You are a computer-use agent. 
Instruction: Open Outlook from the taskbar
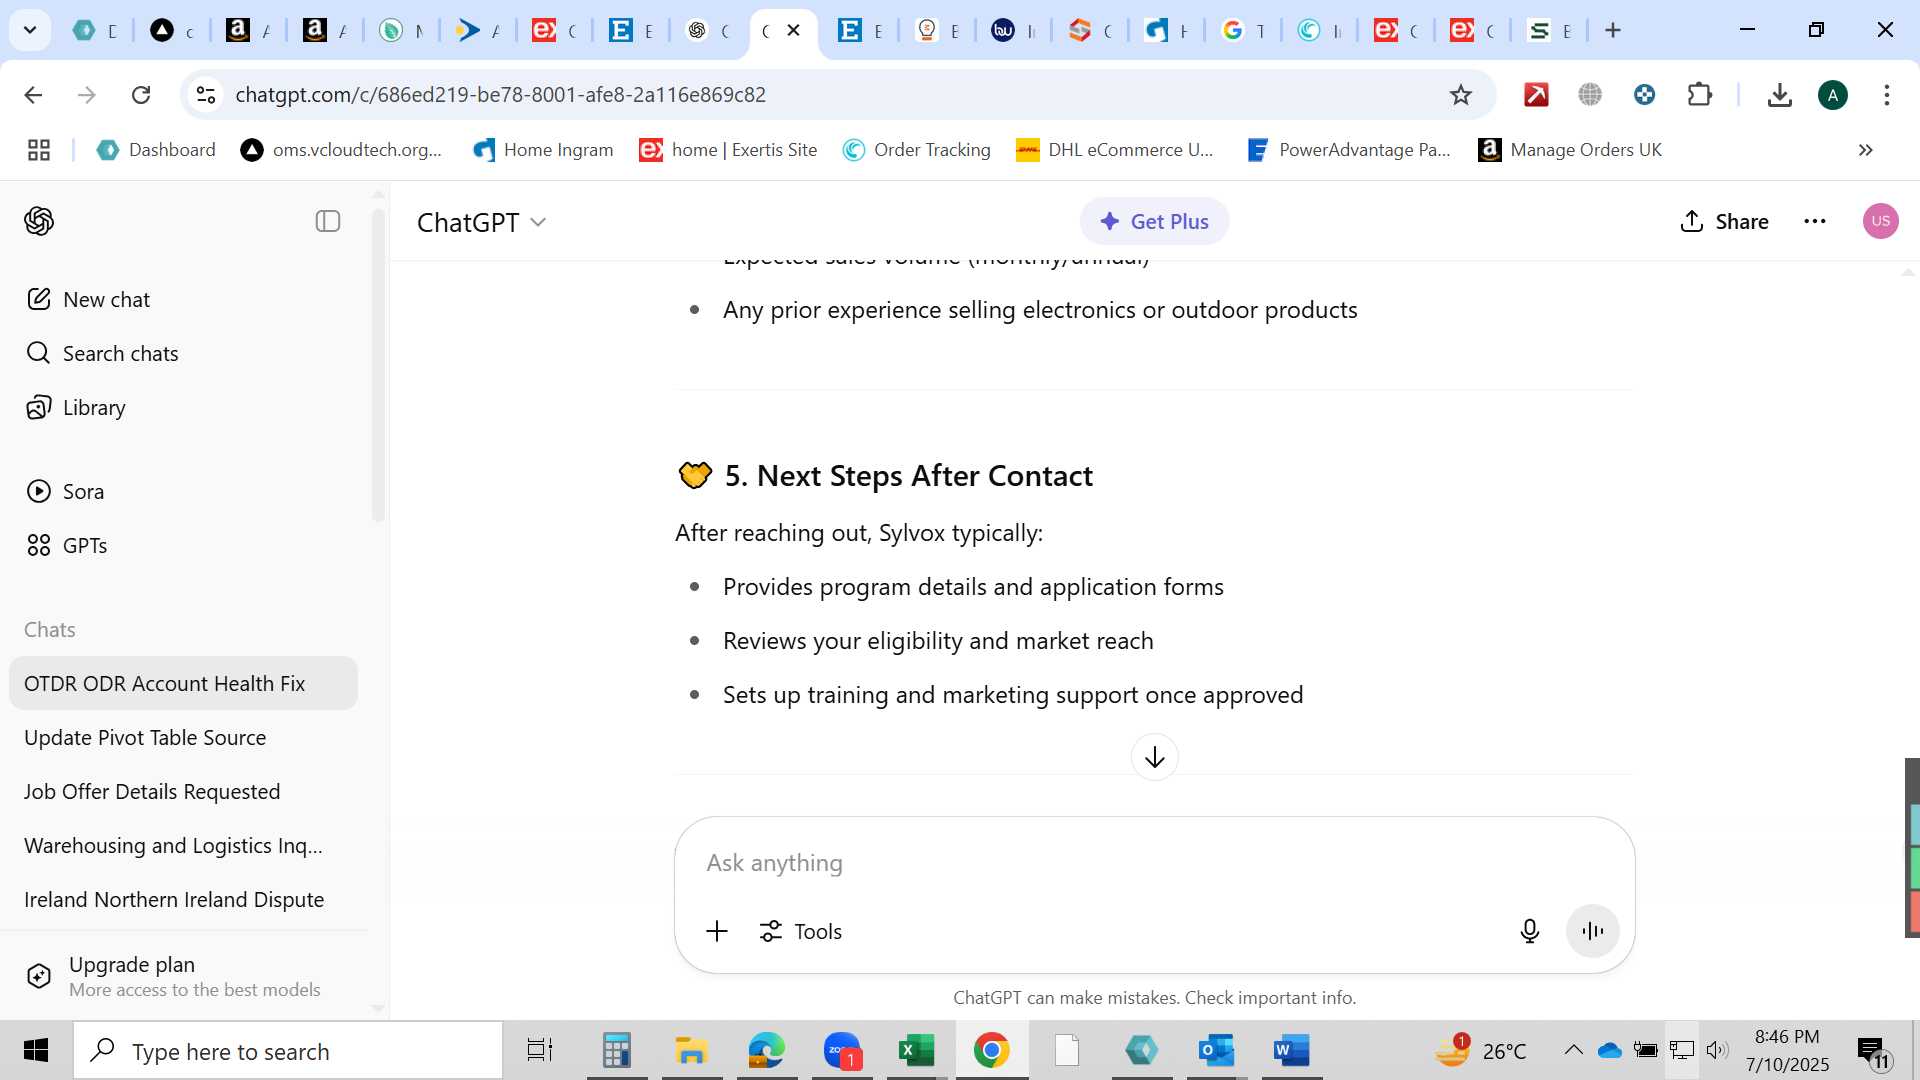[x=1216, y=1050]
